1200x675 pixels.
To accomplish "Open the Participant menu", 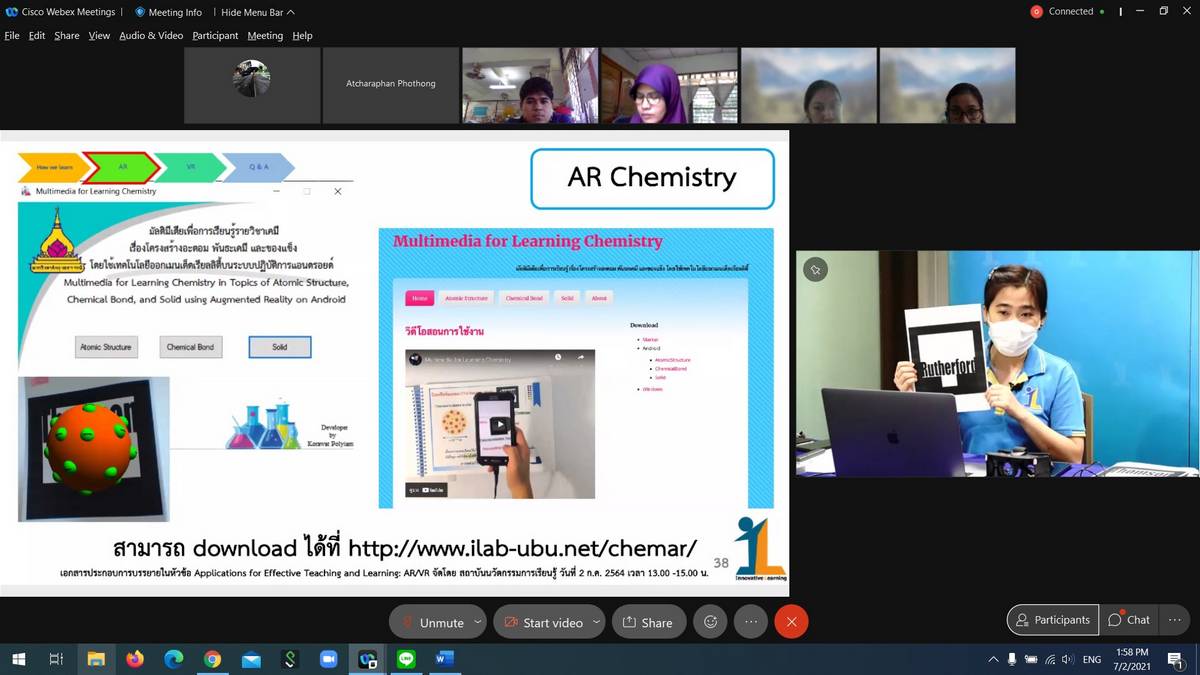I will [215, 35].
